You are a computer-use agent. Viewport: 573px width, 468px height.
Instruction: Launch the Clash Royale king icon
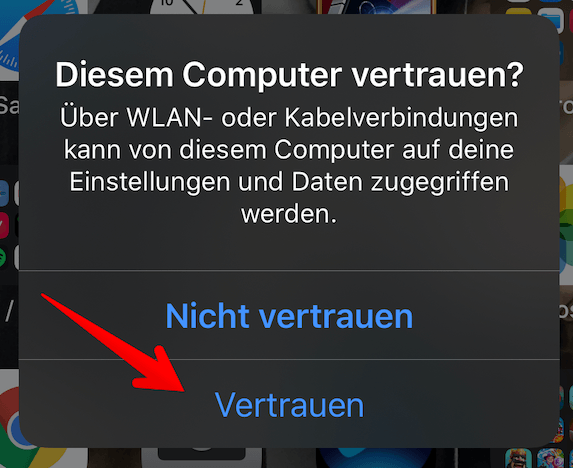tap(518, 459)
